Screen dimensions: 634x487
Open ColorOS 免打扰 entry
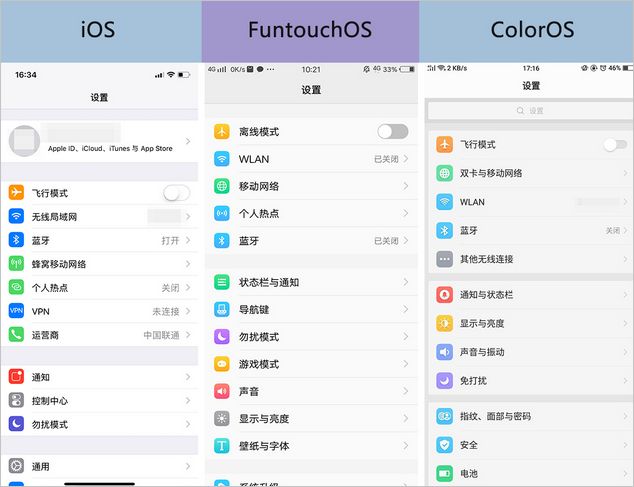click(x=530, y=381)
